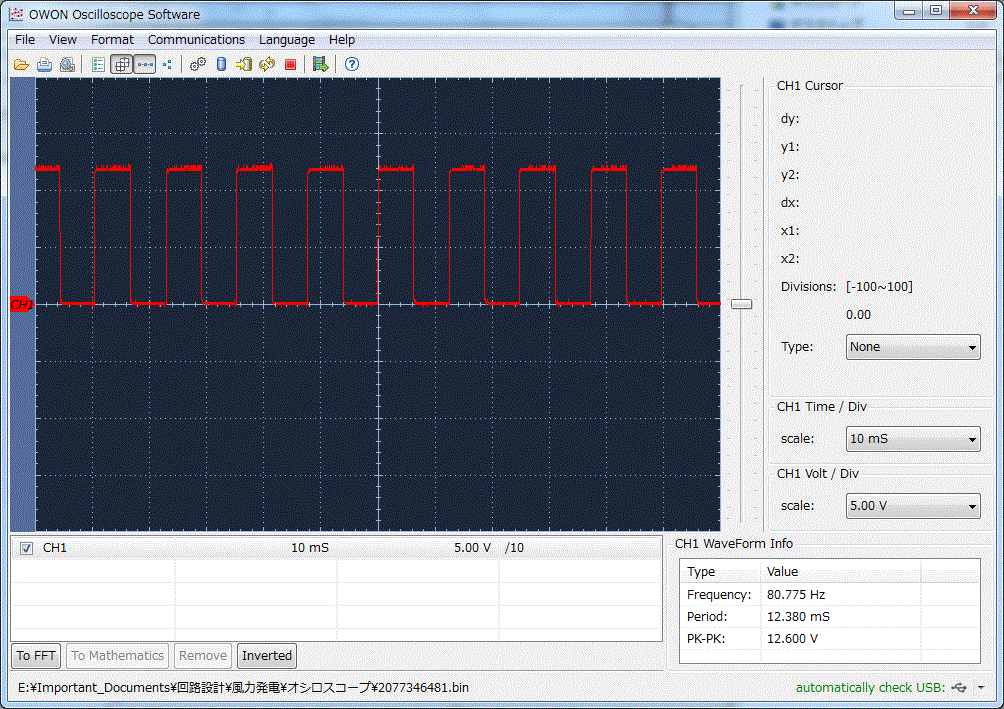Open the View menu

63,40
